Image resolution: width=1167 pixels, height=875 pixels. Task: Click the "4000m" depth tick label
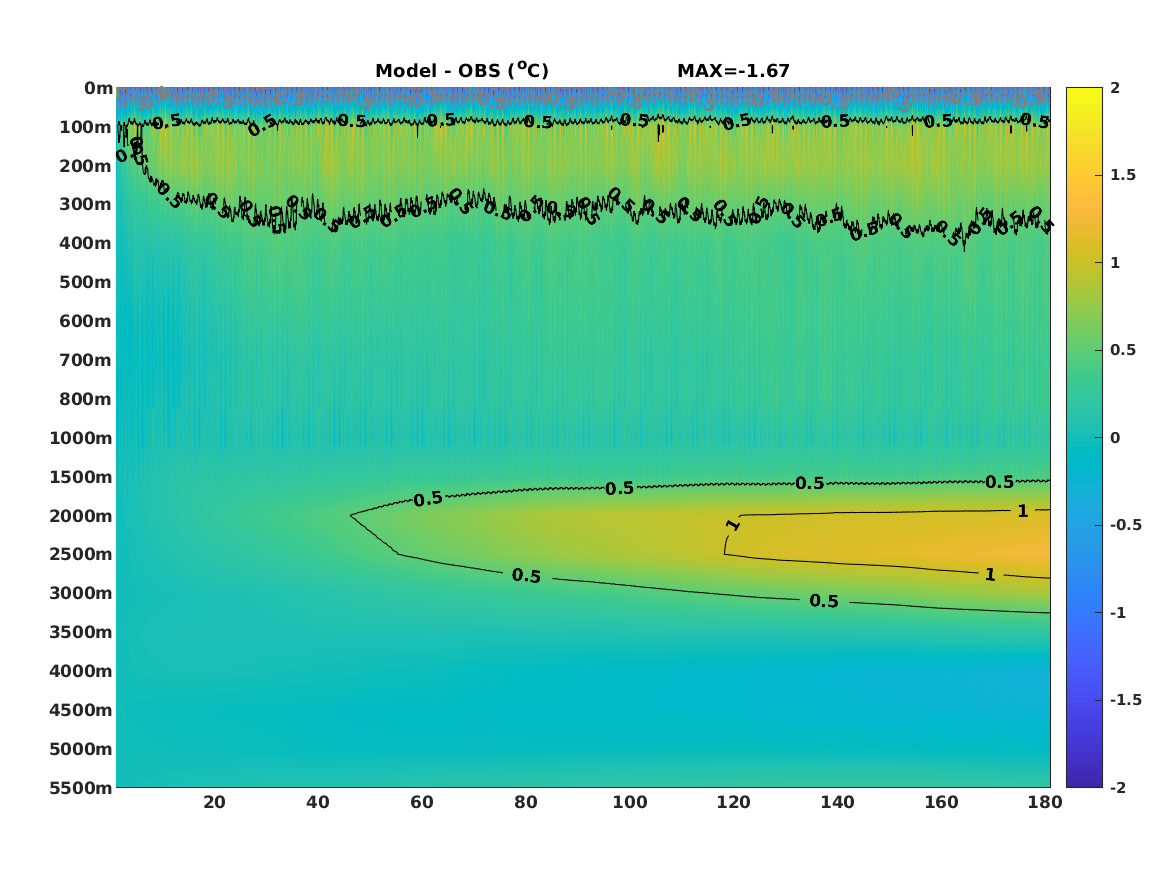(81, 671)
